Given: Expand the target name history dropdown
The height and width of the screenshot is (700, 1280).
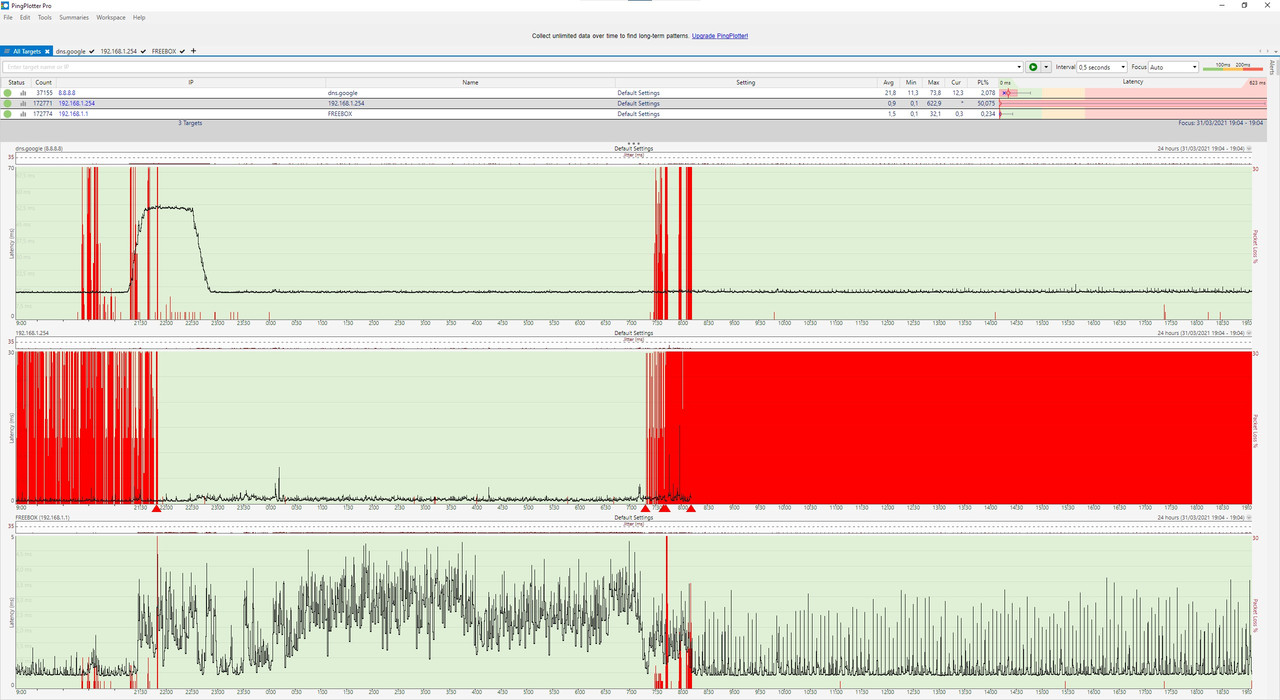Looking at the screenshot, I should 1018,67.
